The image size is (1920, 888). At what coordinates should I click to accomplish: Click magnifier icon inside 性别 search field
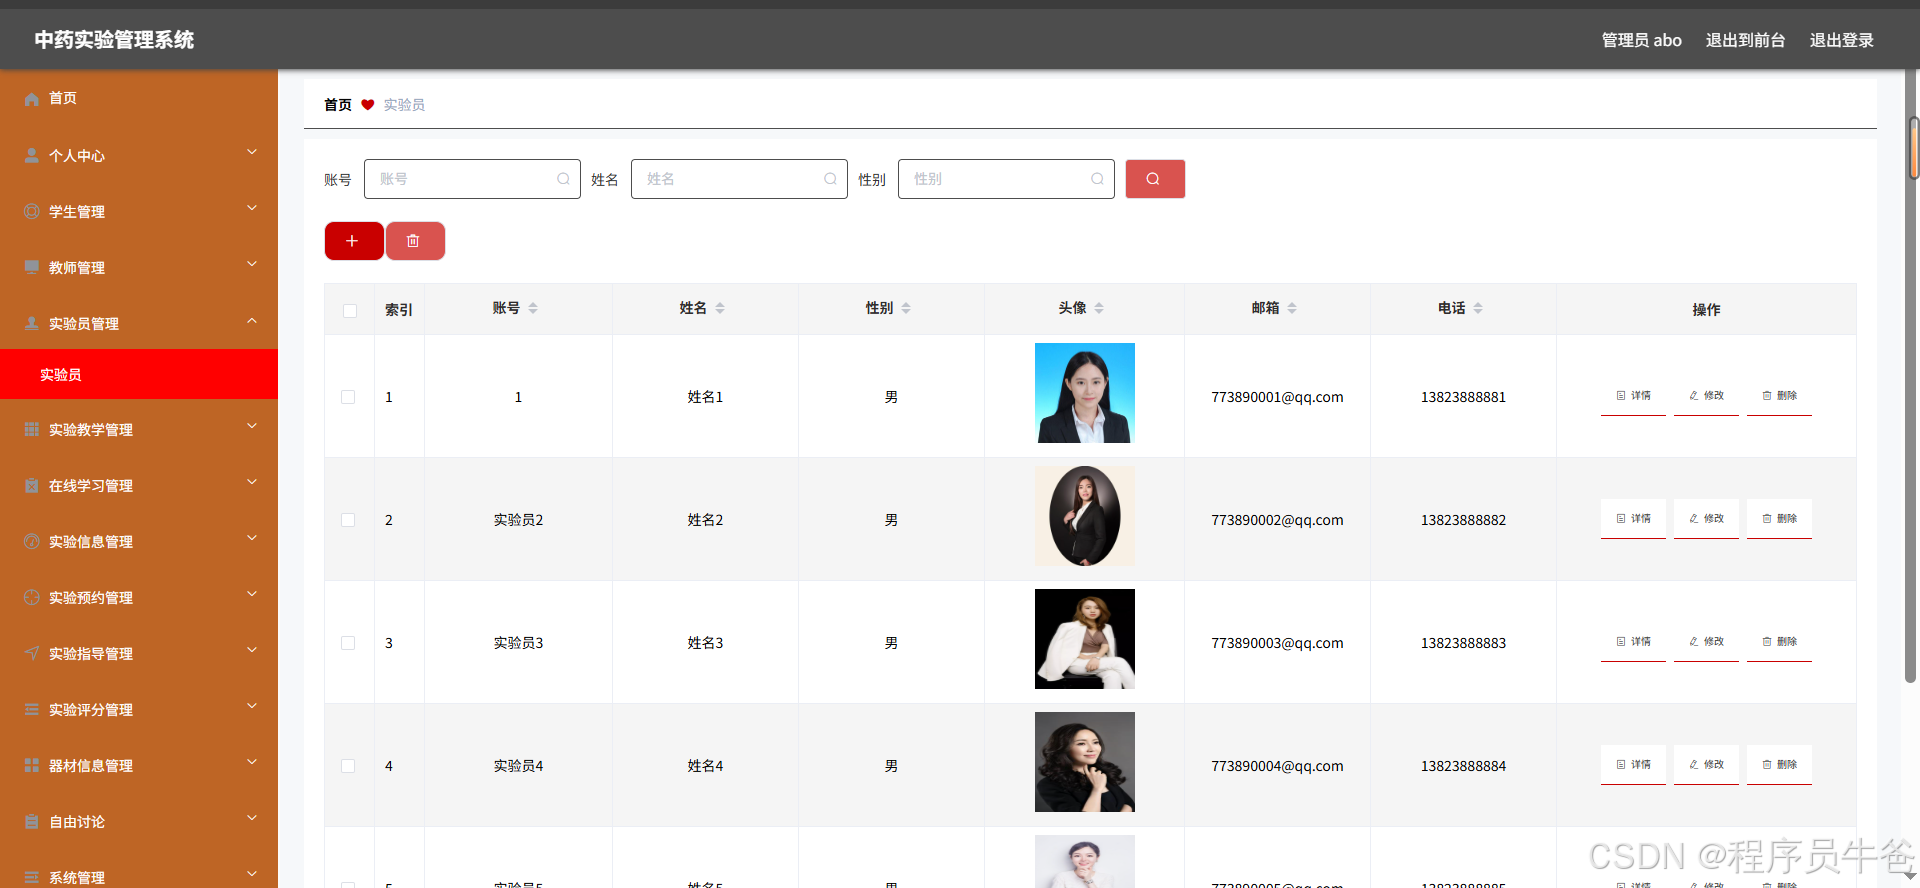coord(1097,179)
